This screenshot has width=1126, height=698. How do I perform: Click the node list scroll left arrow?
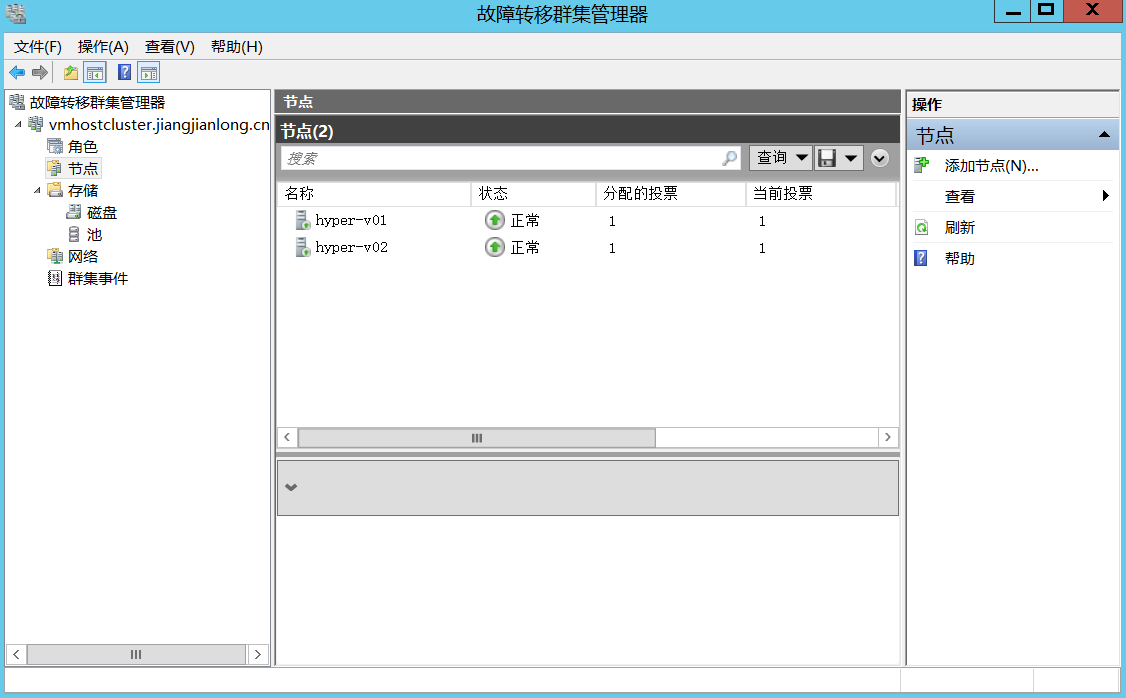[287, 437]
